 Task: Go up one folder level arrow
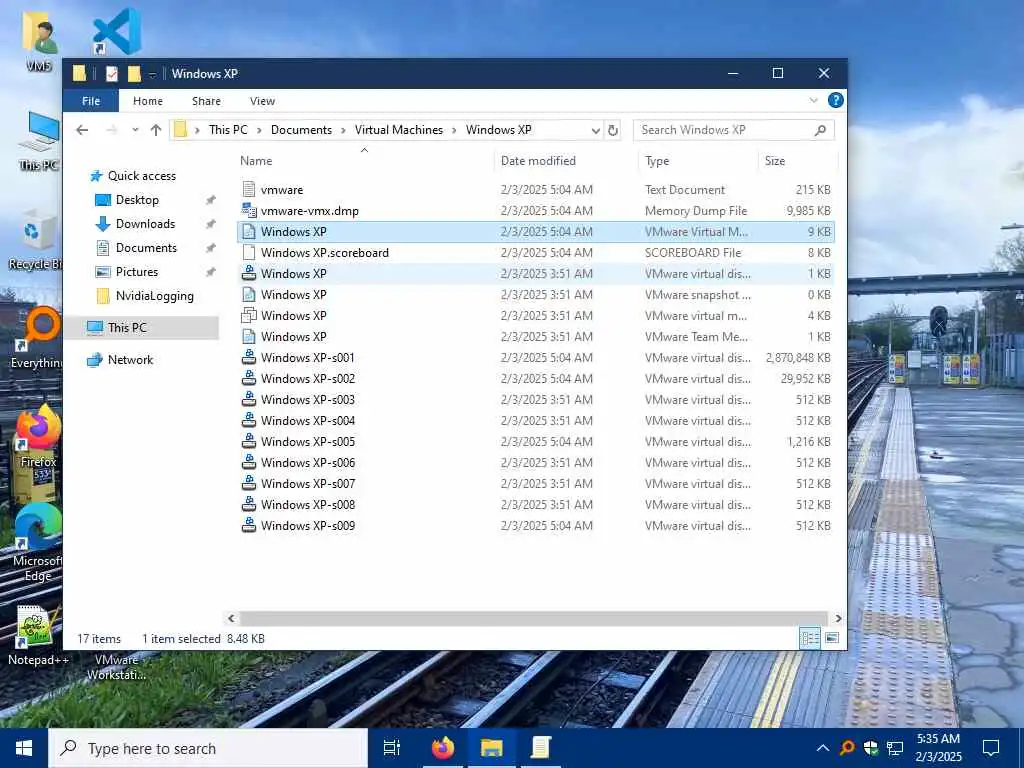(155, 130)
